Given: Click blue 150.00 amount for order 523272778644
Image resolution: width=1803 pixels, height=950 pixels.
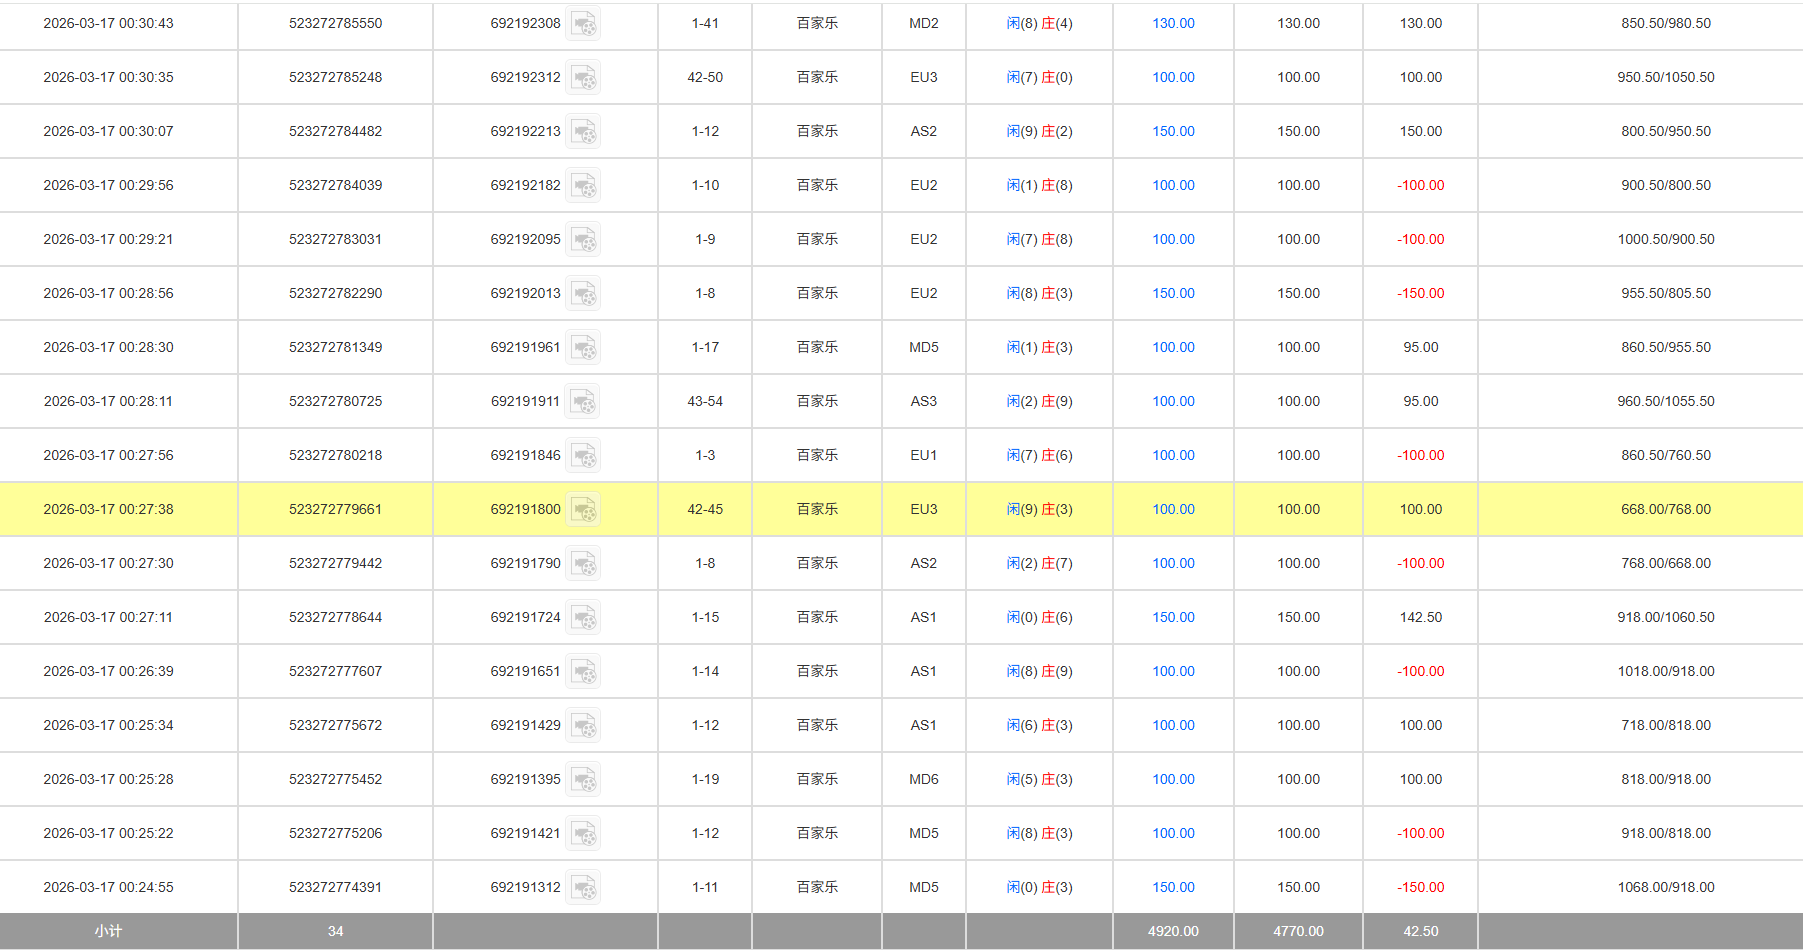Looking at the screenshot, I should point(1173,617).
